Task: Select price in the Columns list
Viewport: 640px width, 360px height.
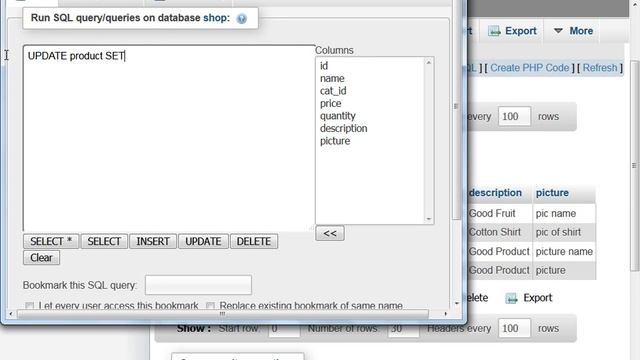Action: tap(330, 103)
